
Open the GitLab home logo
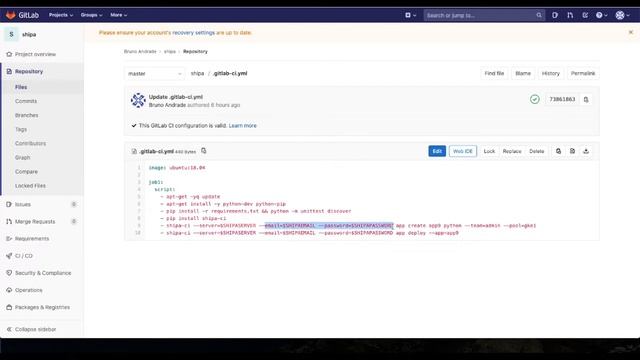(22, 15)
